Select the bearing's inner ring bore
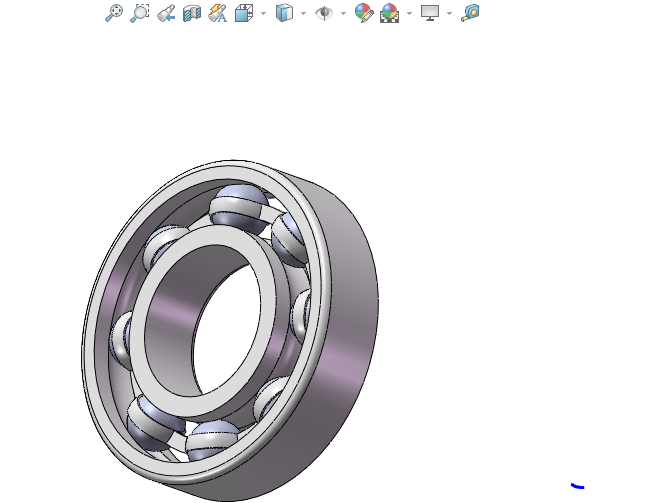The height and width of the screenshot is (503, 649). (x=178, y=306)
